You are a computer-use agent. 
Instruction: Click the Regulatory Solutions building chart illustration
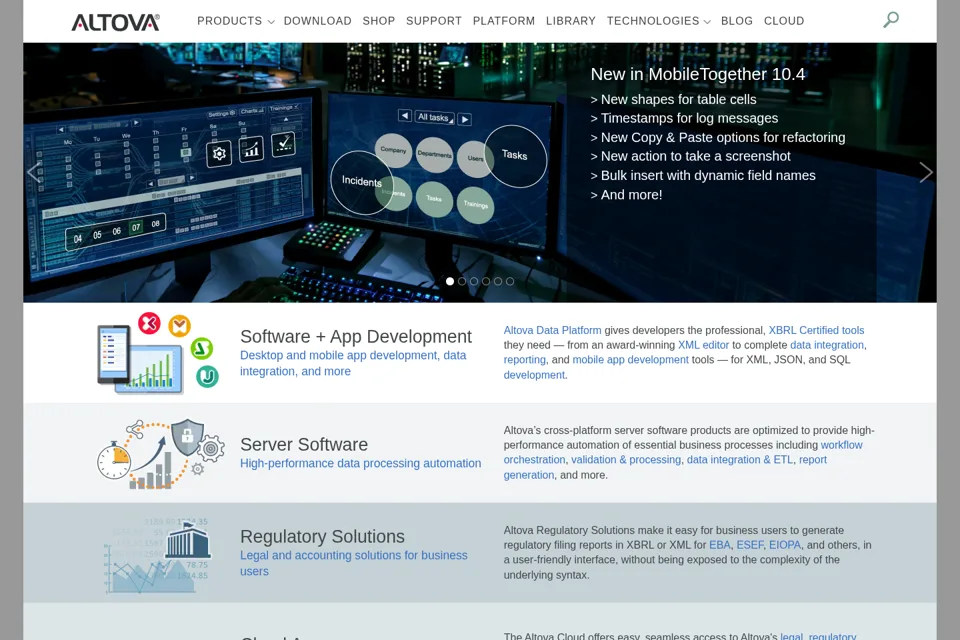coord(157,555)
